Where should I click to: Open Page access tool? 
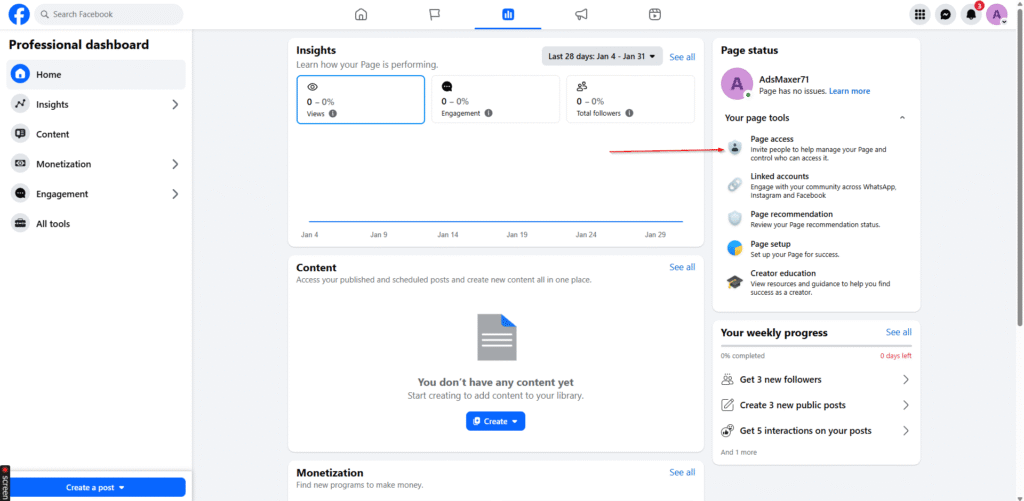[772, 139]
